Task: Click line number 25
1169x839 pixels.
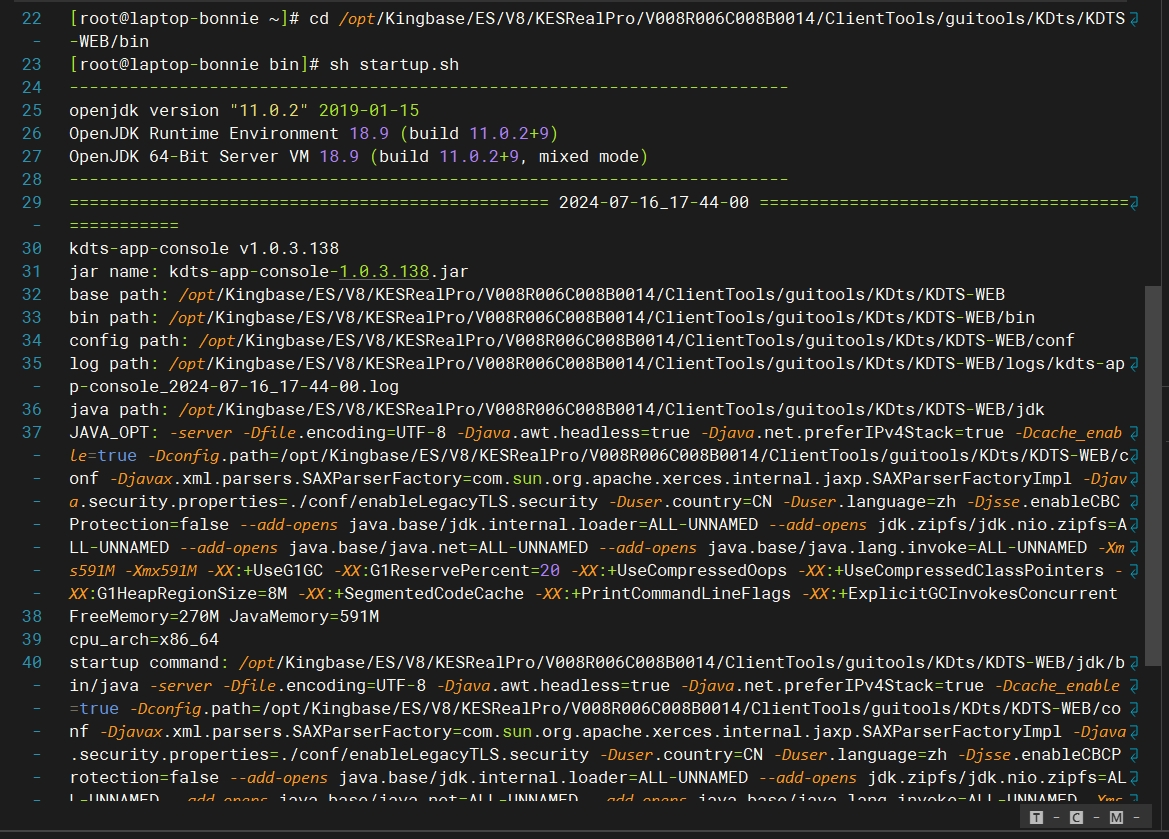Action: click(31, 110)
